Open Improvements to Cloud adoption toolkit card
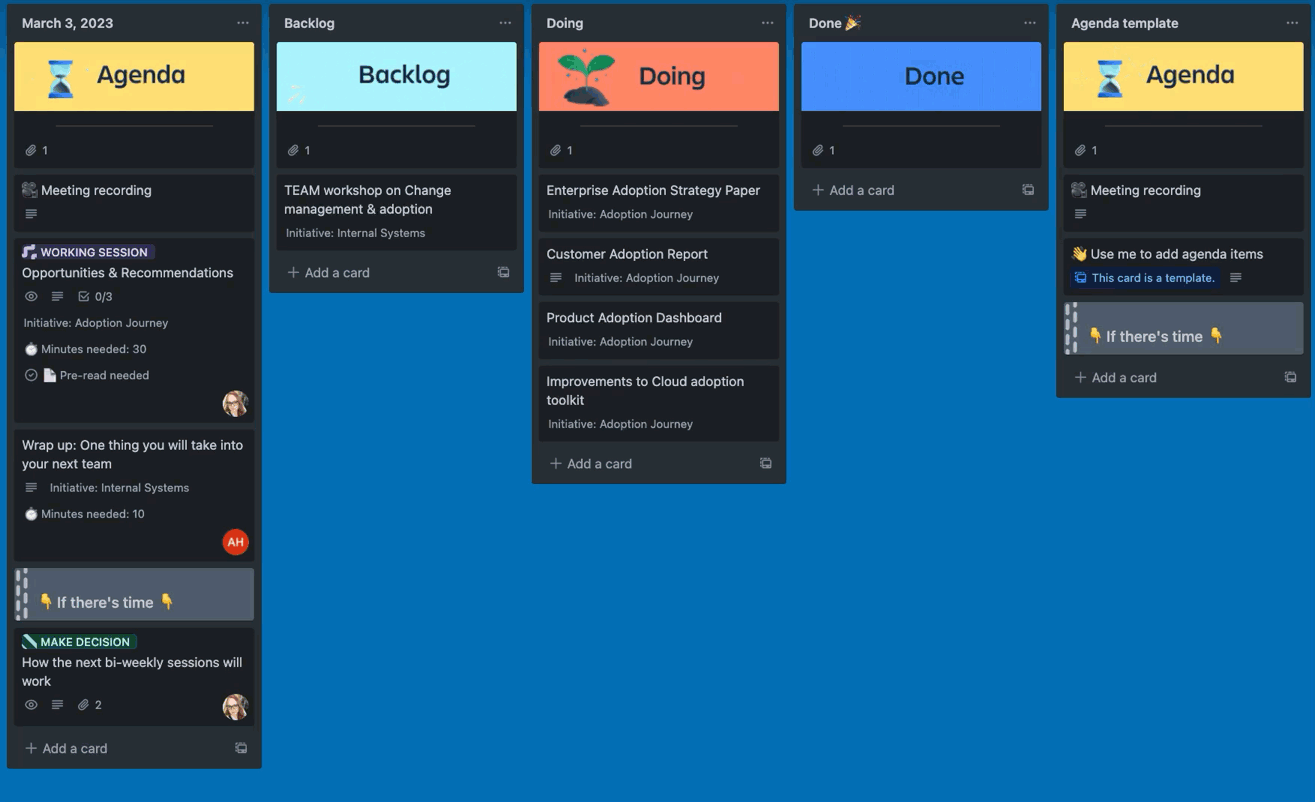Image resolution: width=1315 pixels, height=802 pixels. (x=659, y=403)
